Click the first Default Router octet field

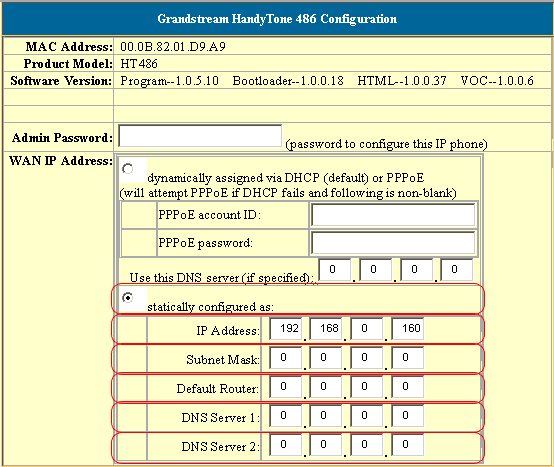click(x=285, y=386)
